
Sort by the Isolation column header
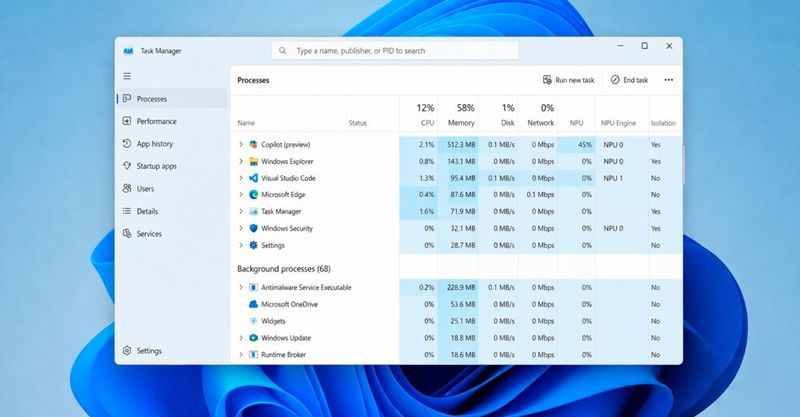point(663,123)
